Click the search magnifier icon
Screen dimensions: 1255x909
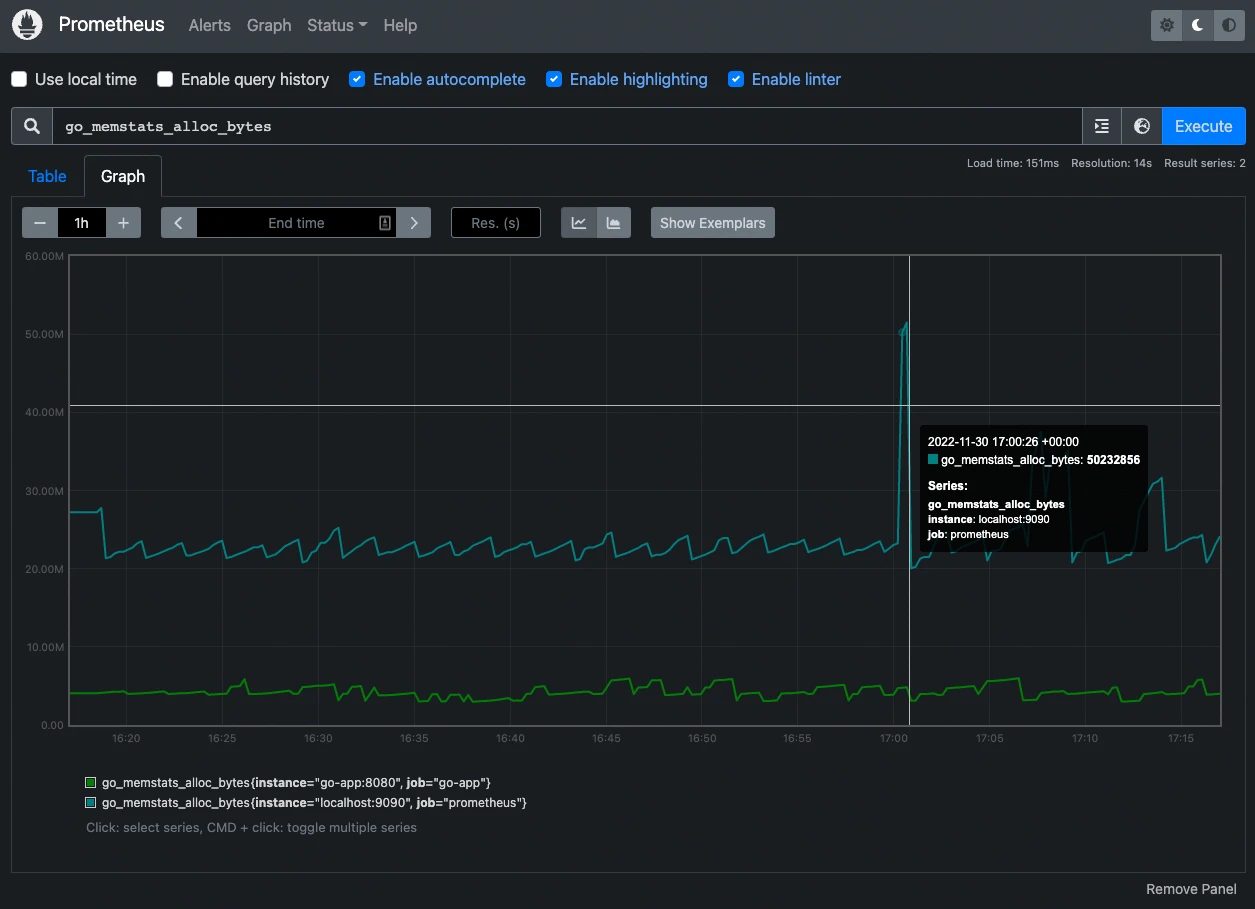point(32,127)
